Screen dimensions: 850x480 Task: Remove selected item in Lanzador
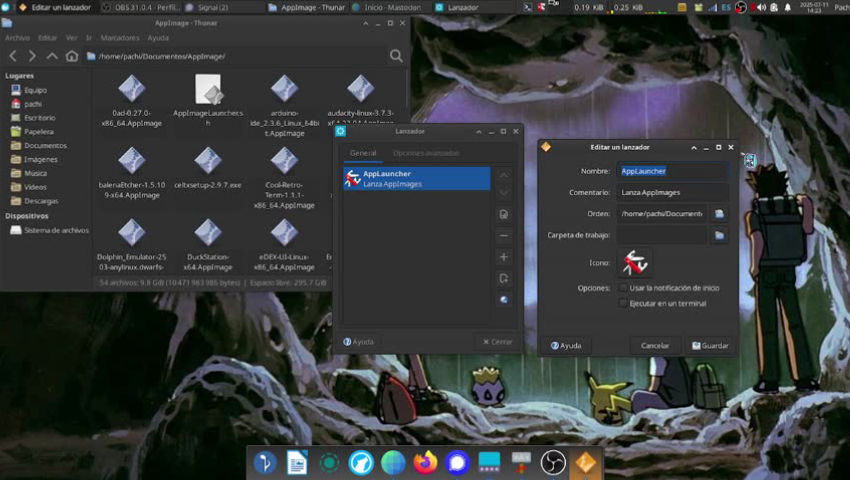504,235
